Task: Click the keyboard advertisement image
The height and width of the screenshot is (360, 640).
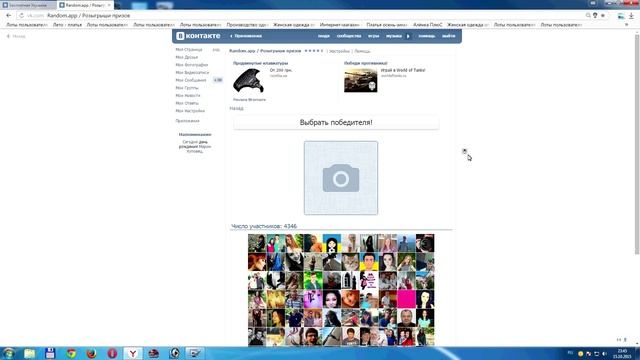Action: pos(249,81)
